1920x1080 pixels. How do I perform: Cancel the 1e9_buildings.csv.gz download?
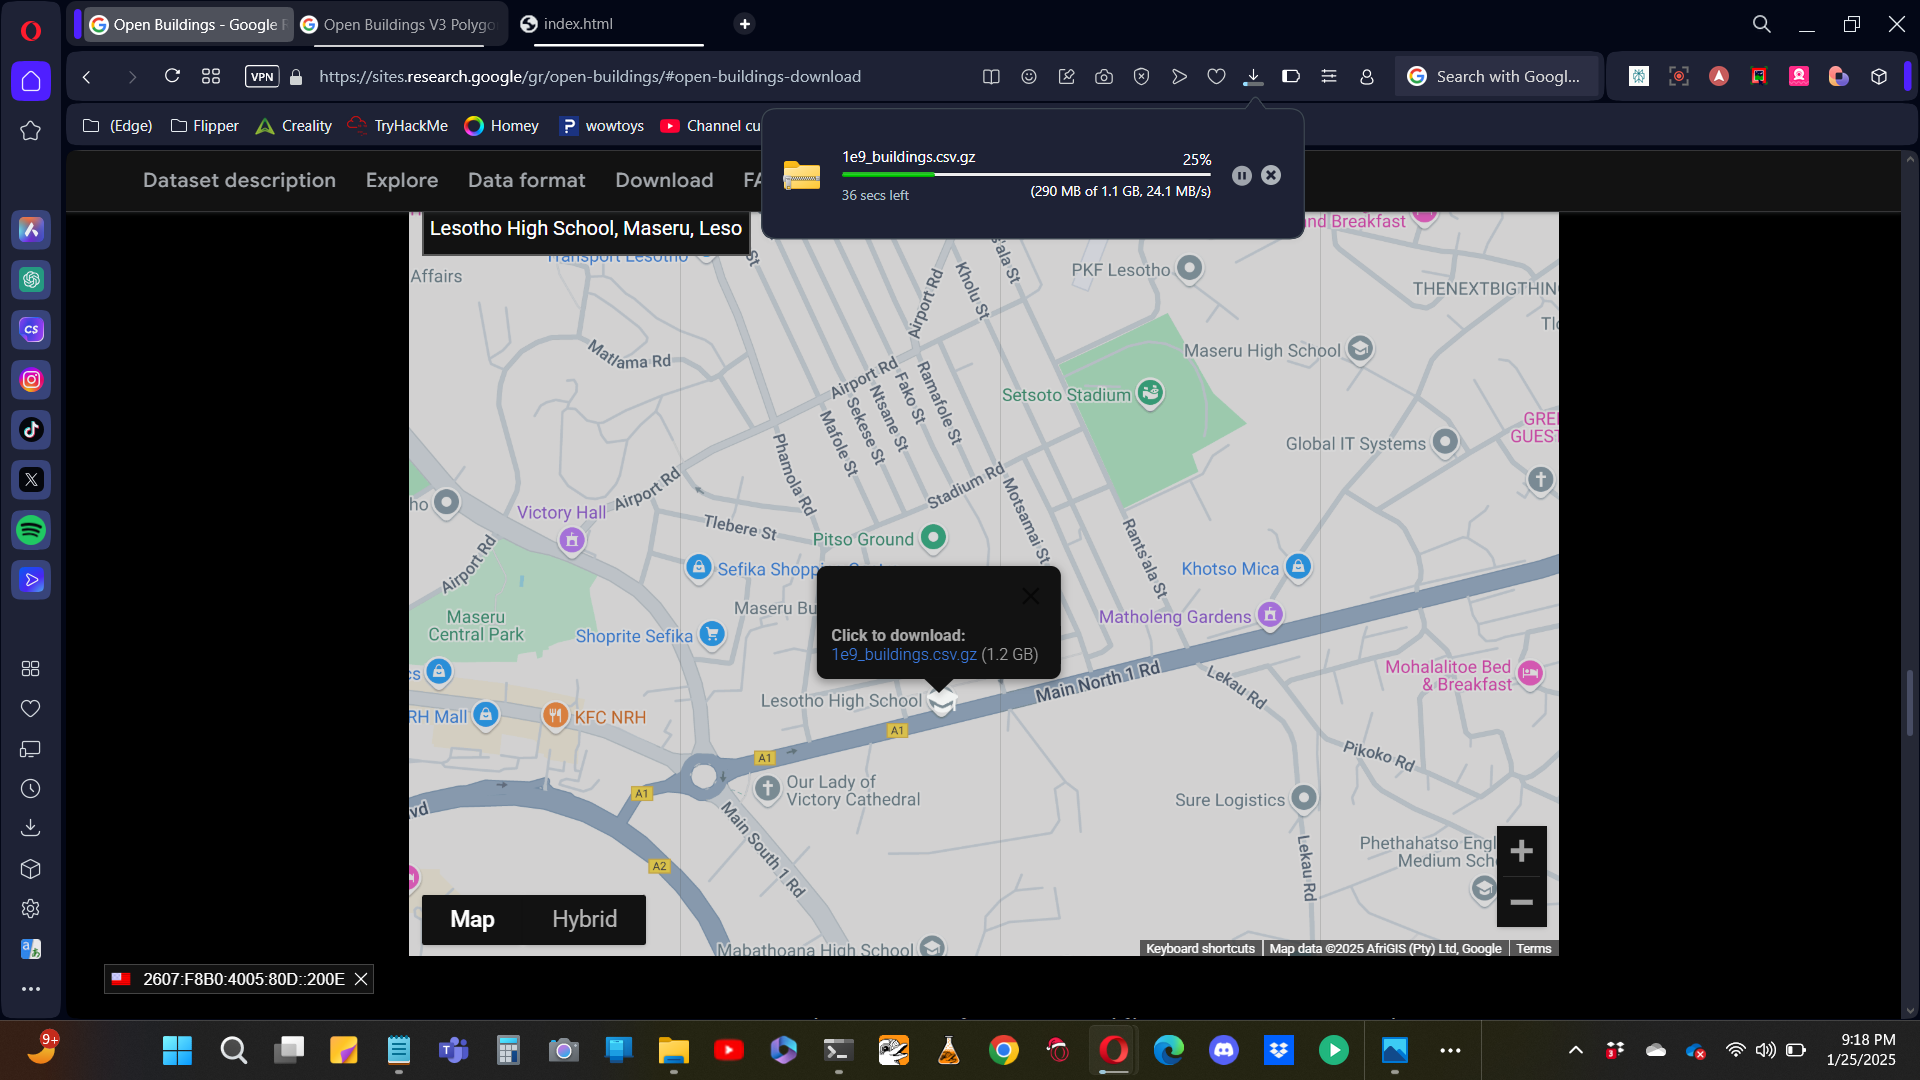coord(1271,176)
